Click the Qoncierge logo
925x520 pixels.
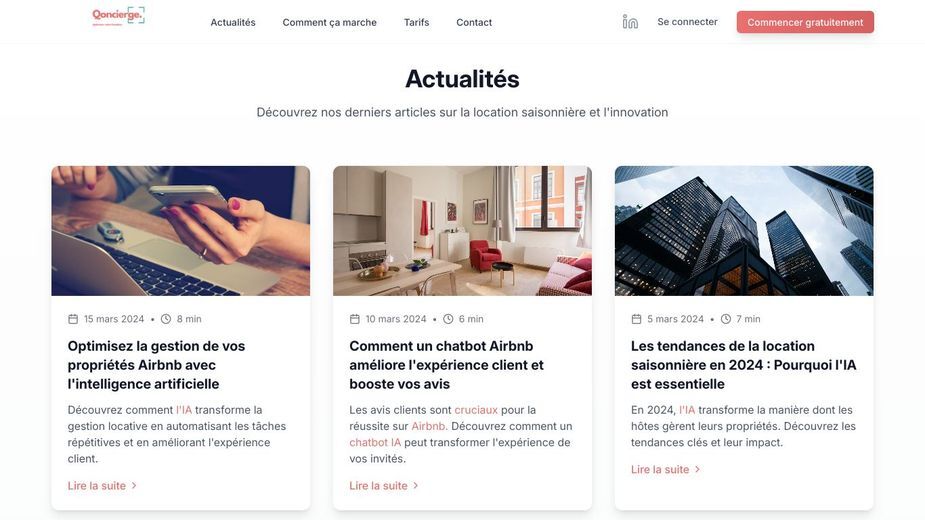click(x=118, y=16)
